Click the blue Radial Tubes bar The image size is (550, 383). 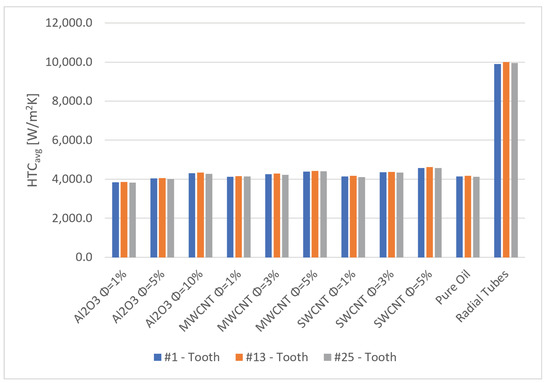(x=497, y=161)
